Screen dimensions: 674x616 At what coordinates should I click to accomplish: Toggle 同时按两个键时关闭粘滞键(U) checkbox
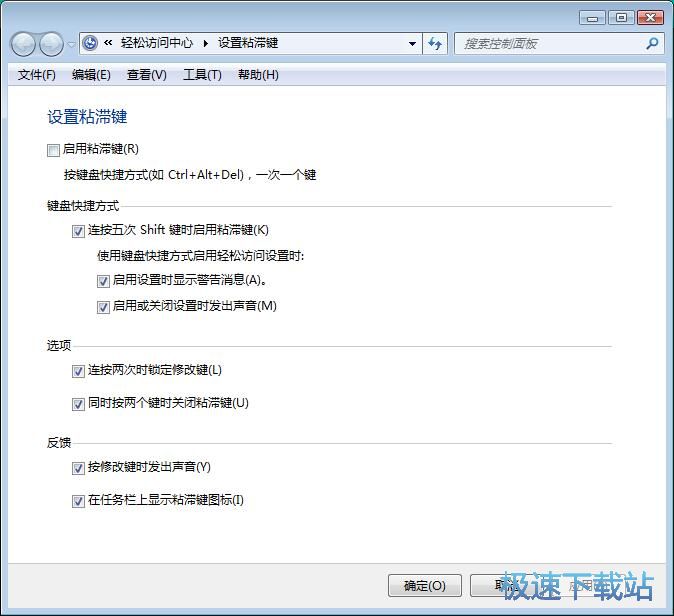click(78, 404)
